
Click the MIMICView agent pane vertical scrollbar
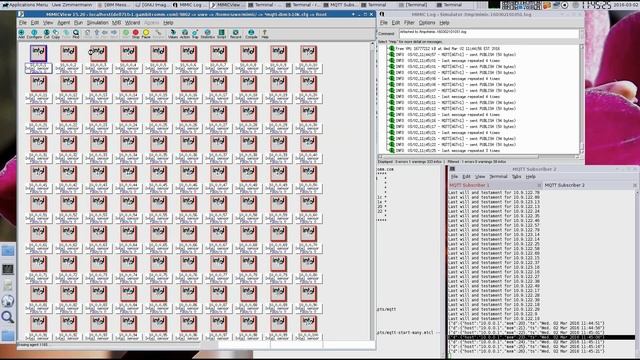[372, 191]
